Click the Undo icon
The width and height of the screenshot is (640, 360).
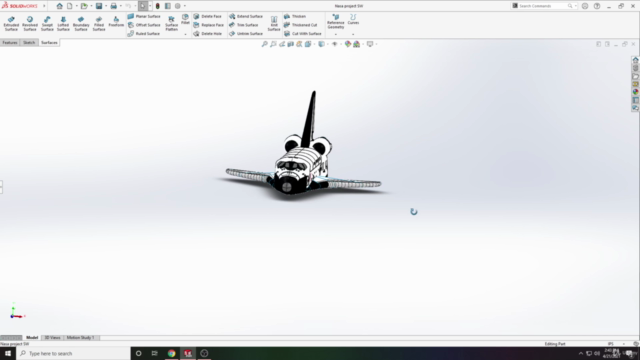[128, 6]
